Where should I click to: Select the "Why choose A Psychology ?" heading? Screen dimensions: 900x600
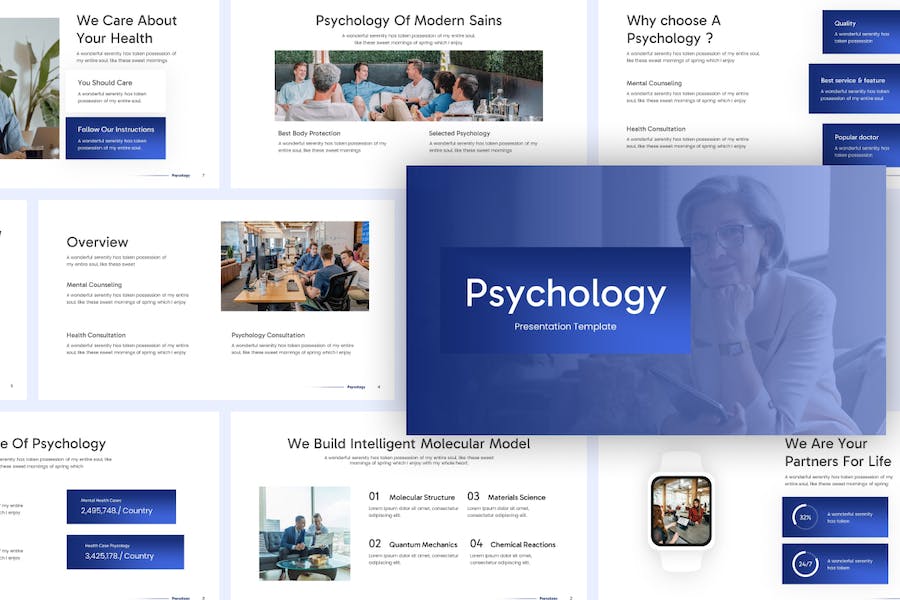[674, 29]
